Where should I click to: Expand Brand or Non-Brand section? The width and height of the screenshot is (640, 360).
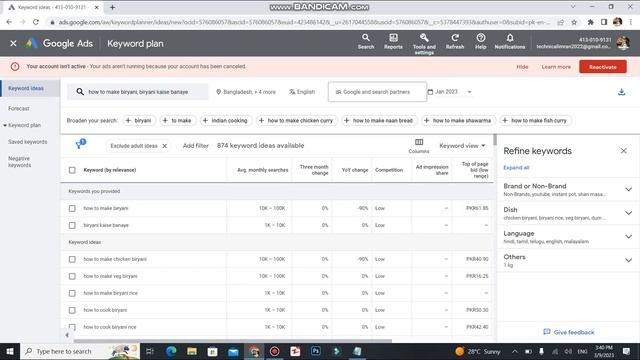pyautogui.click(x=628, y=189)
